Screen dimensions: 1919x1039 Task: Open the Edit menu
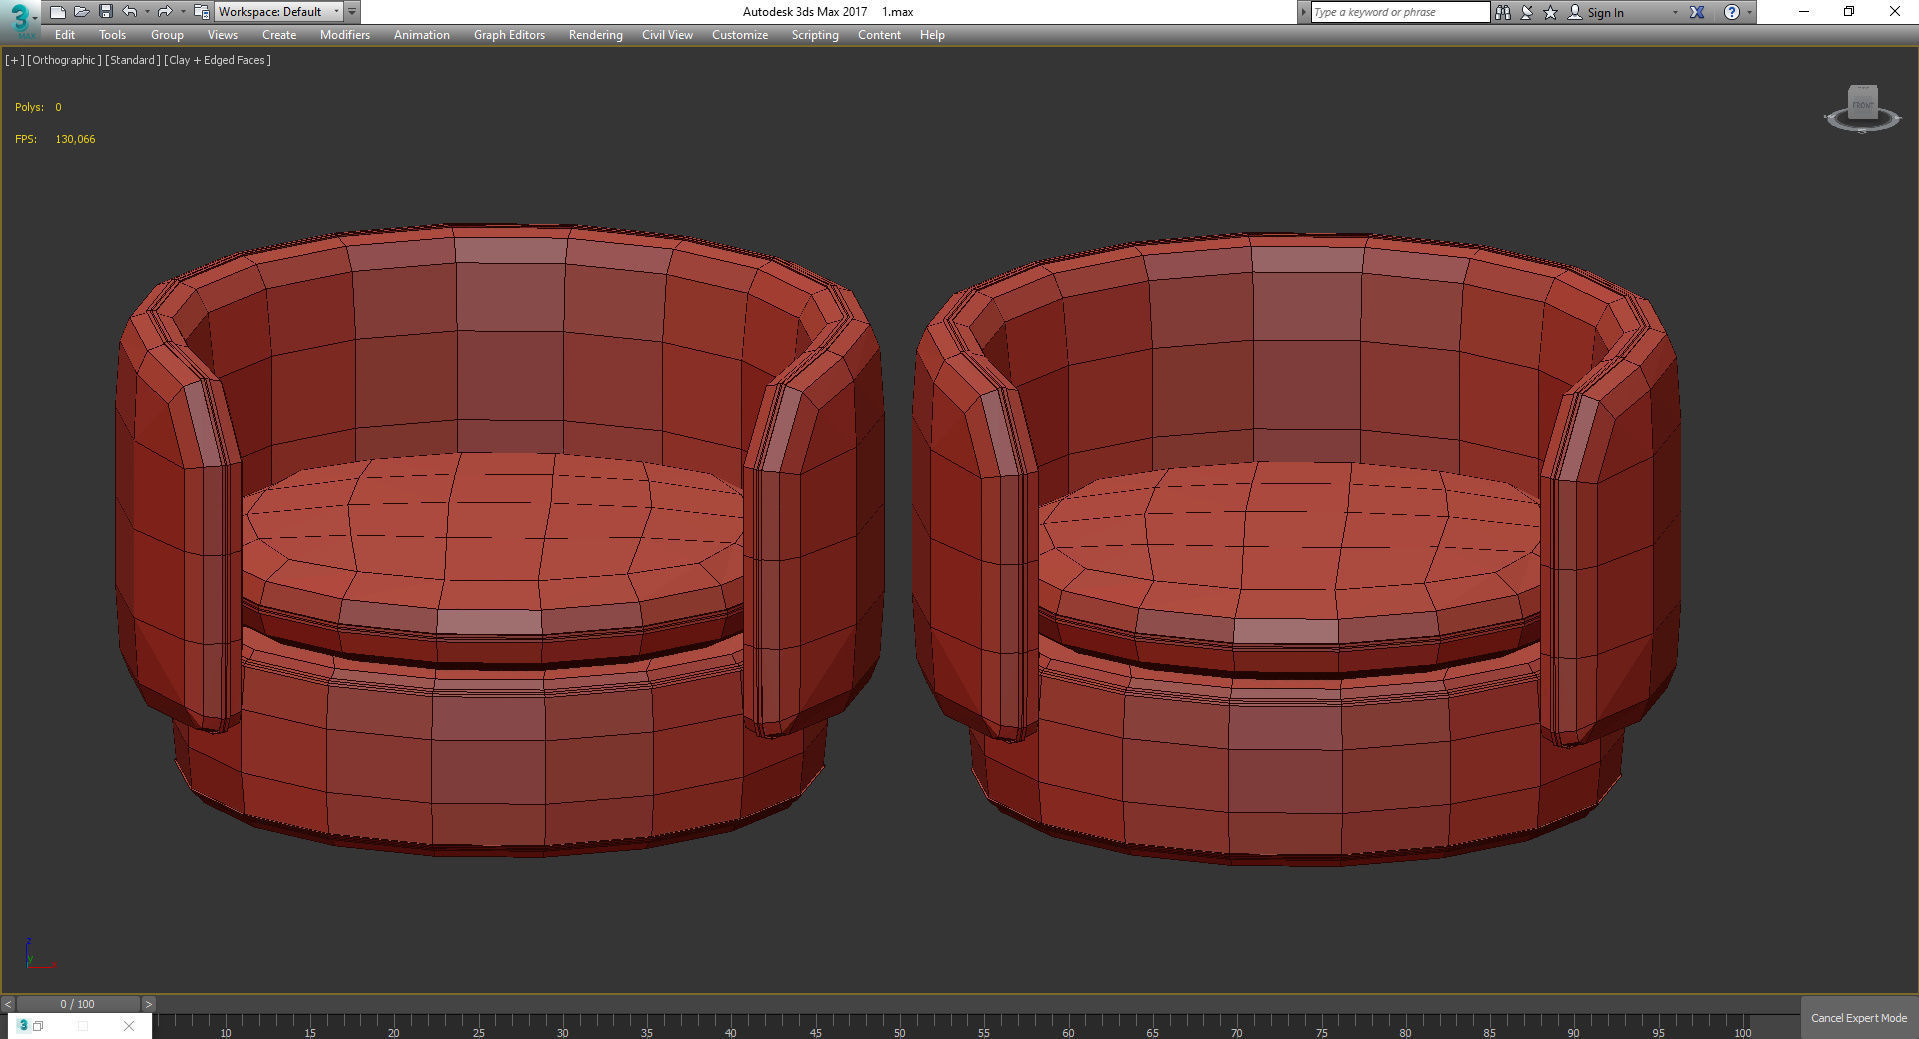(x=65, y=35)
